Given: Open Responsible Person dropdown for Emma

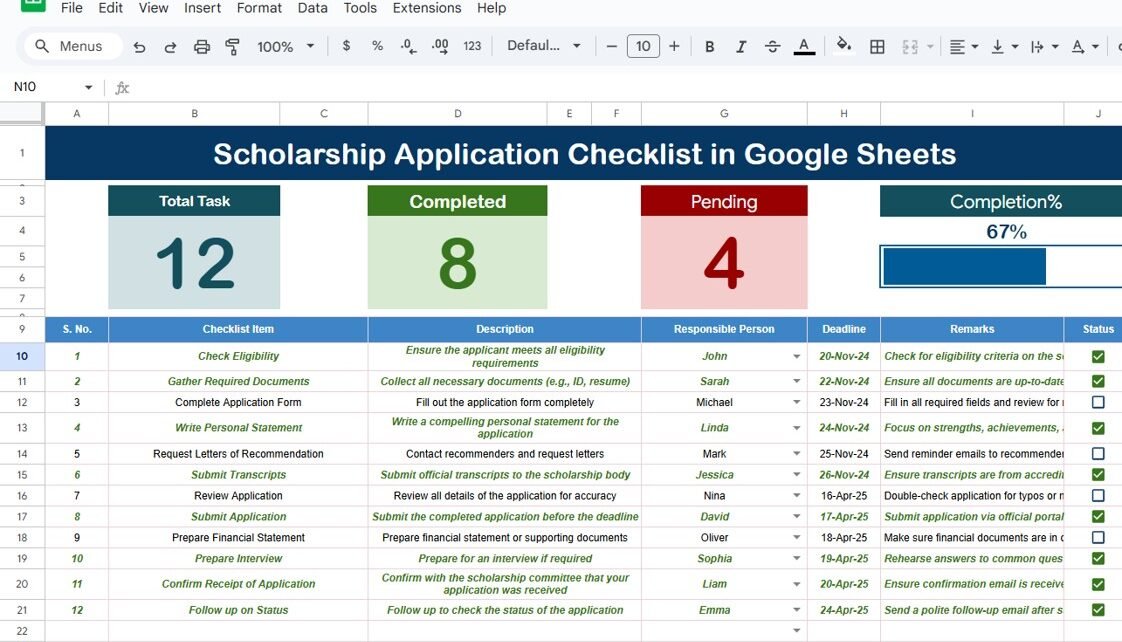Looking at the screenshot, I should (796, 610).
